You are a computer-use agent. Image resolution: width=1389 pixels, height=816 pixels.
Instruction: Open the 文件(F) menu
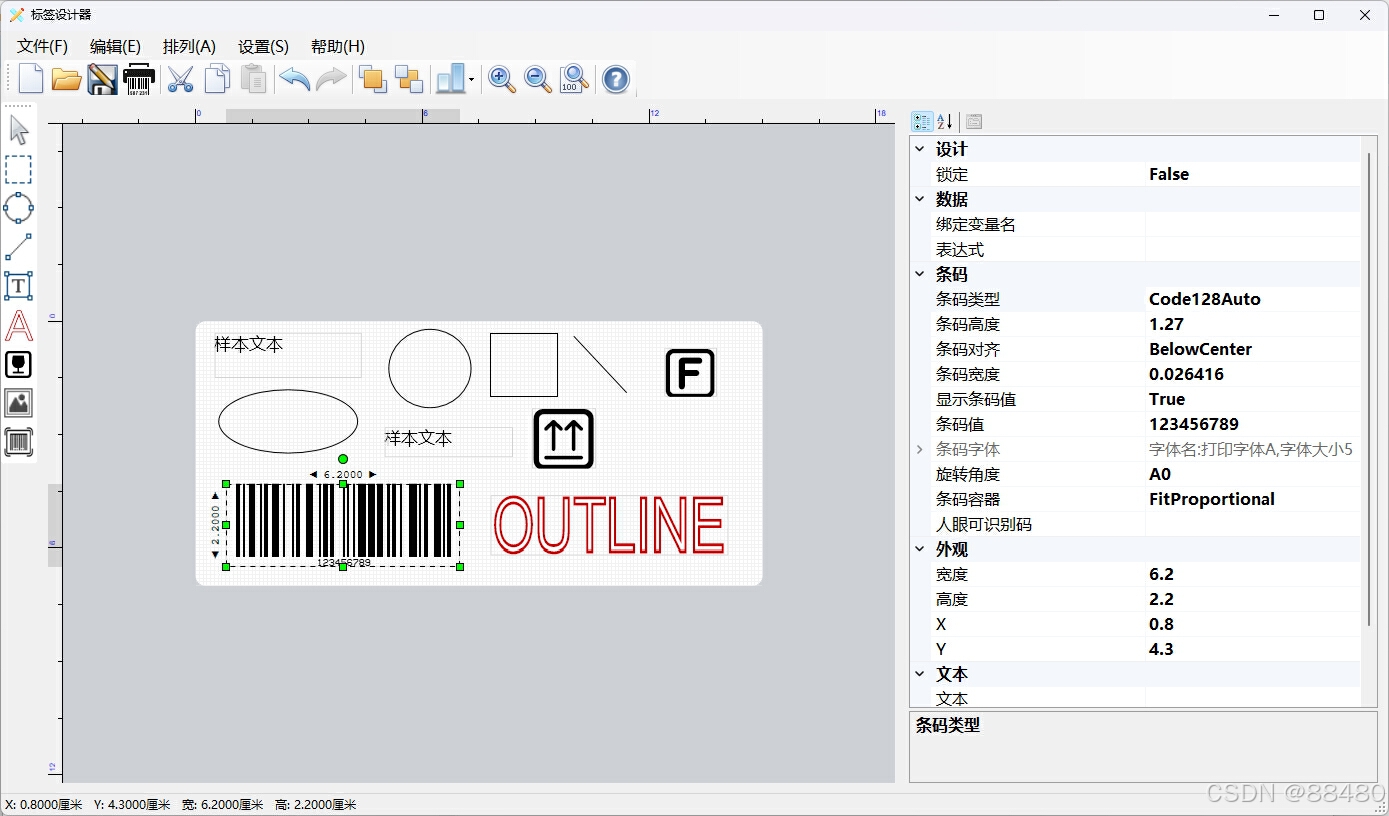click(x=42, y=46)
